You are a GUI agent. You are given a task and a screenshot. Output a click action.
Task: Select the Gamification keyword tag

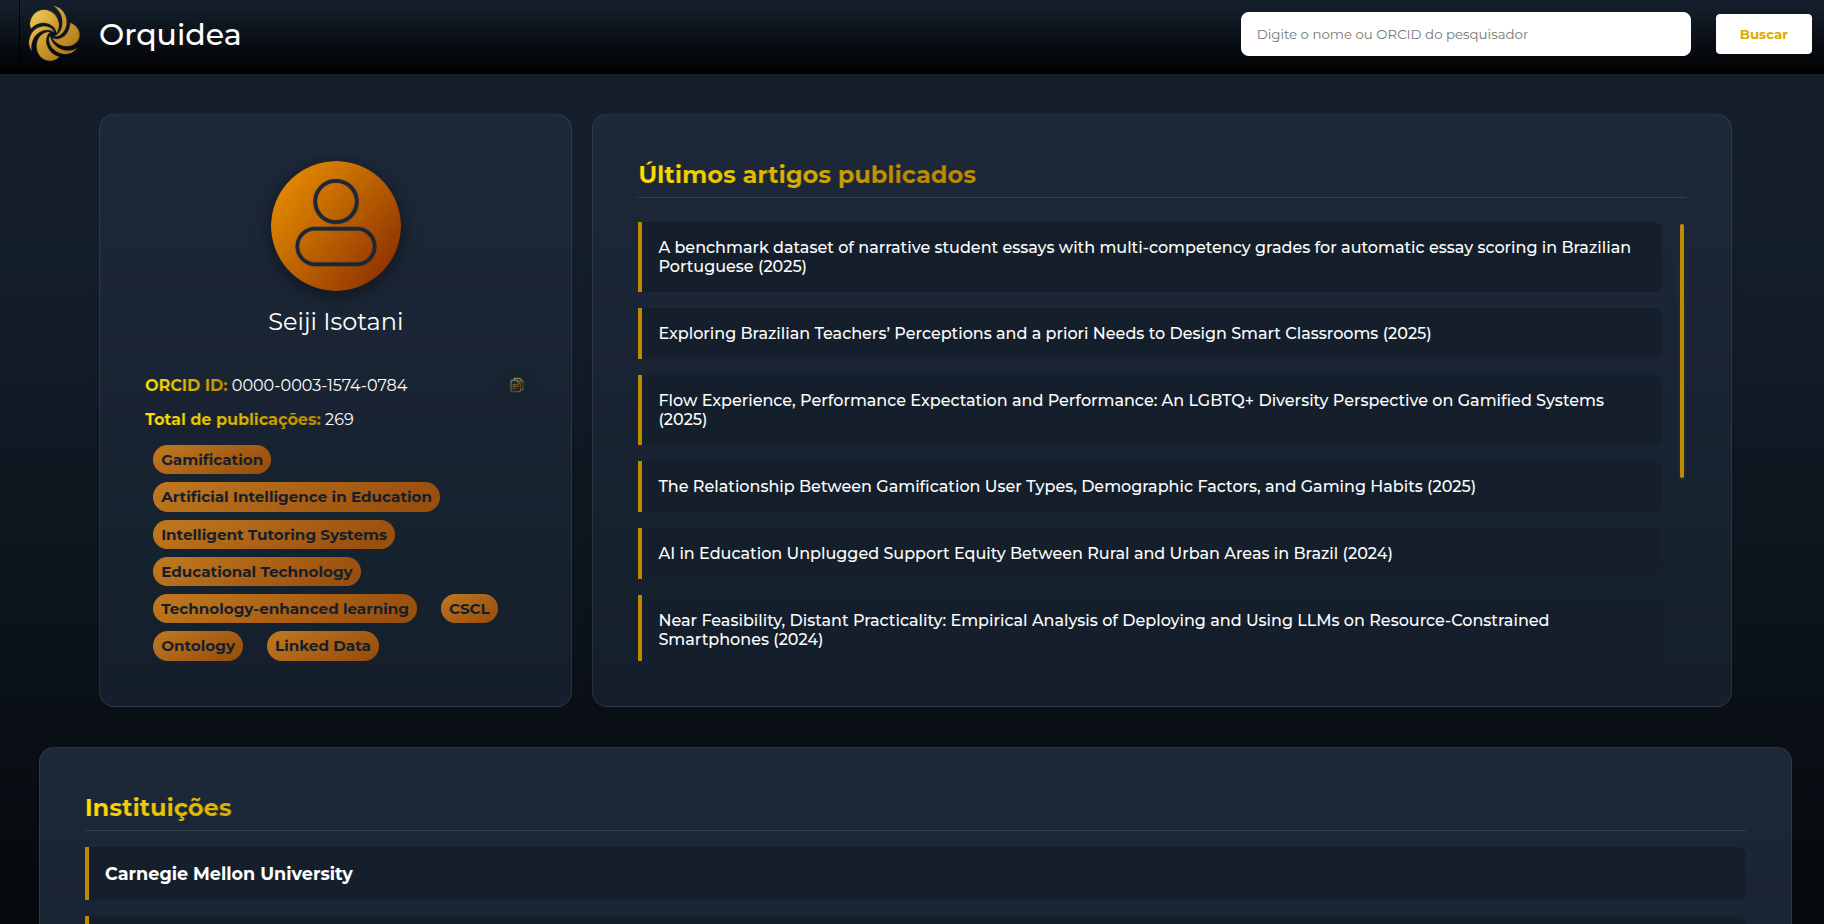212,460
